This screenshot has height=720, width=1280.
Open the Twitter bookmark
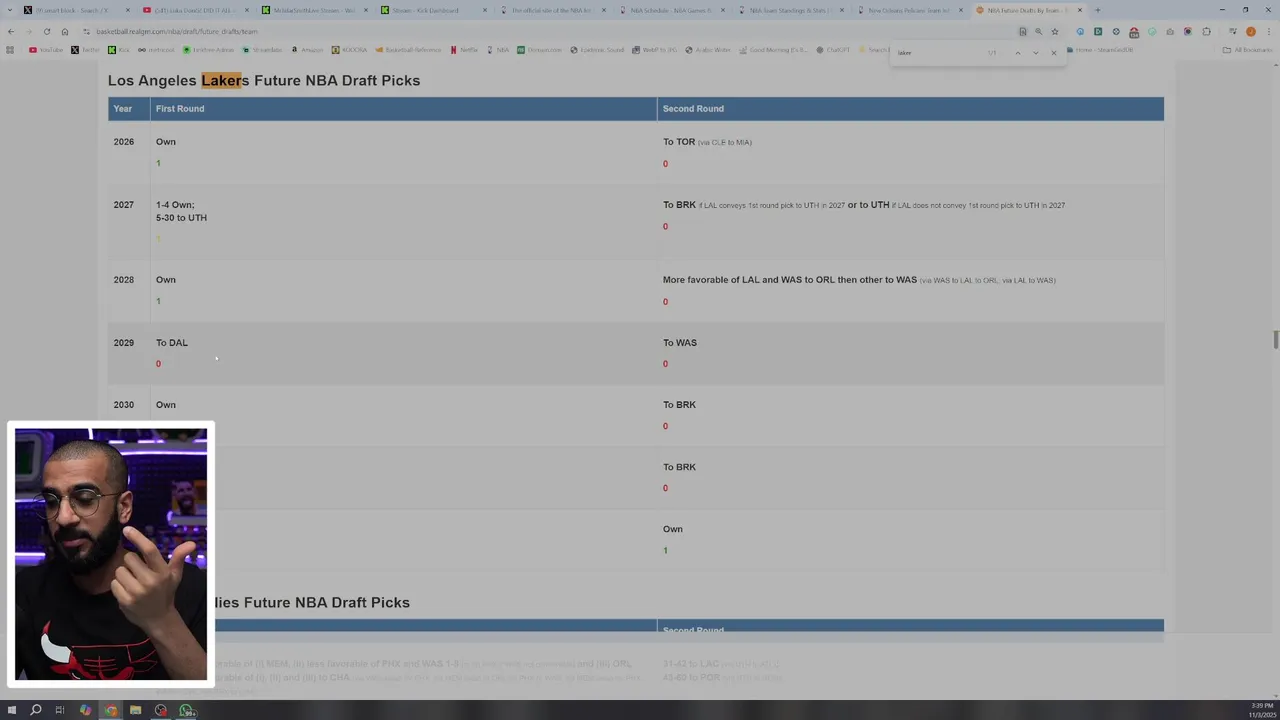[x=85, y=50]
